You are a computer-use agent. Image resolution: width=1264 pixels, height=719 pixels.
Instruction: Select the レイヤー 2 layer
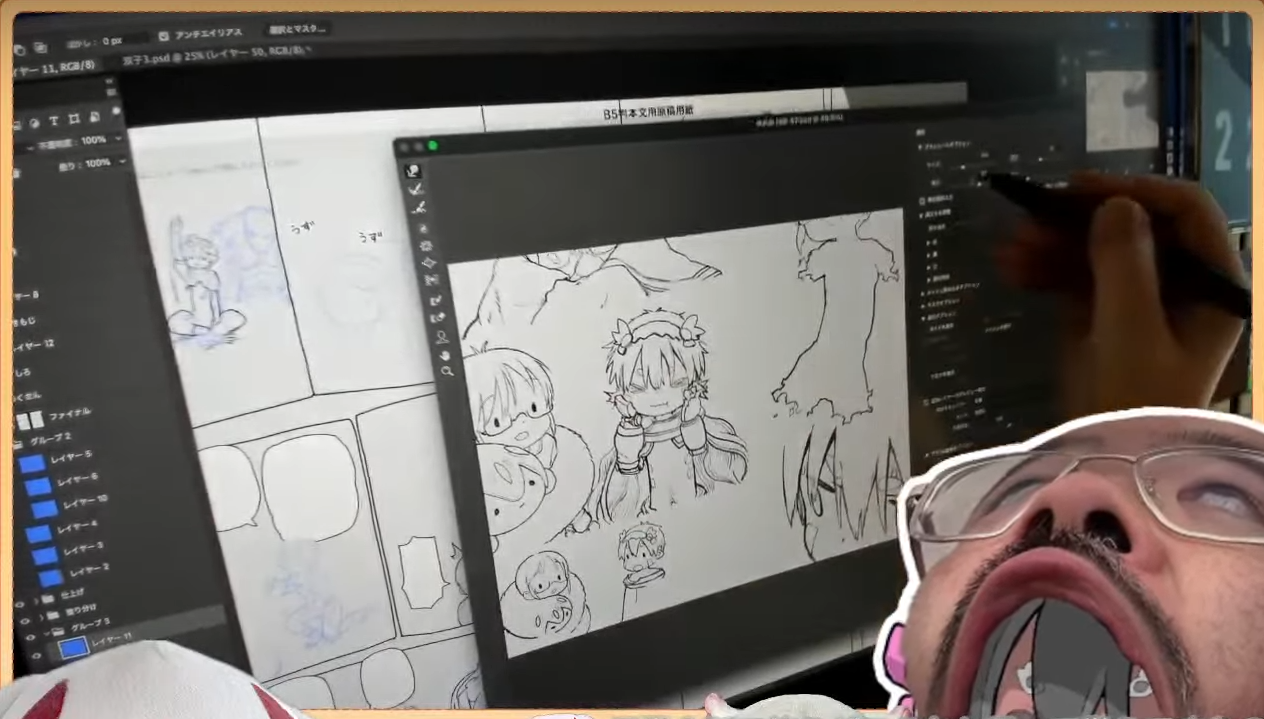88,570
